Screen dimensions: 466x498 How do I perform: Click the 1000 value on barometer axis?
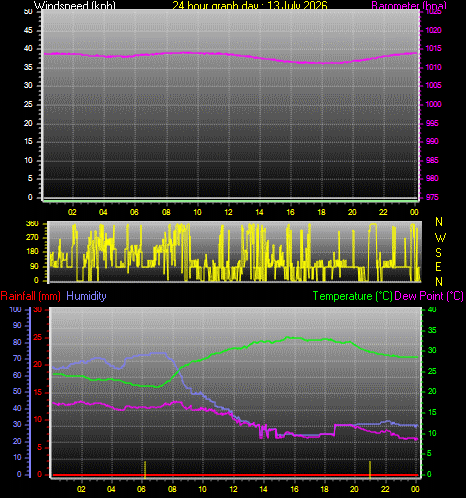433,104
